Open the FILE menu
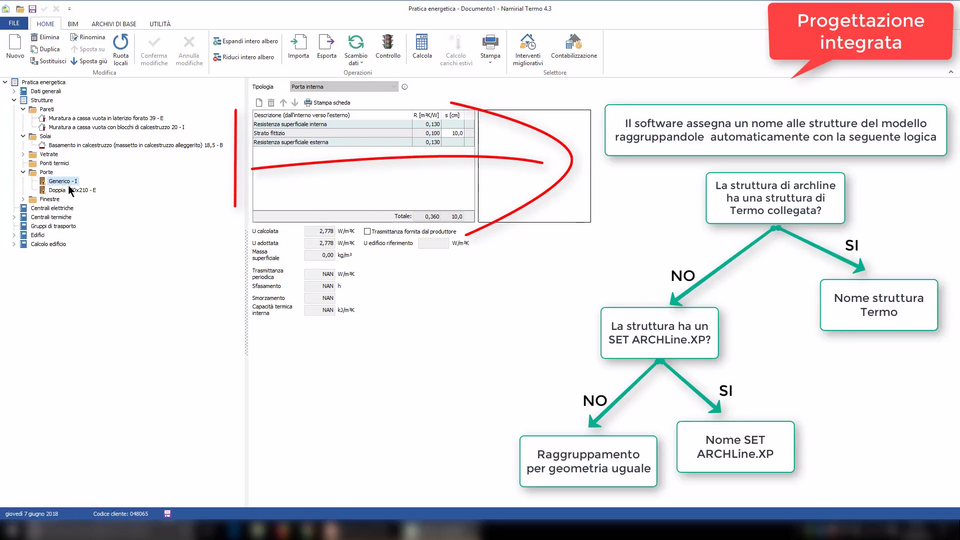Viewport: 960px width, 540px height. (x=13, y=23)
